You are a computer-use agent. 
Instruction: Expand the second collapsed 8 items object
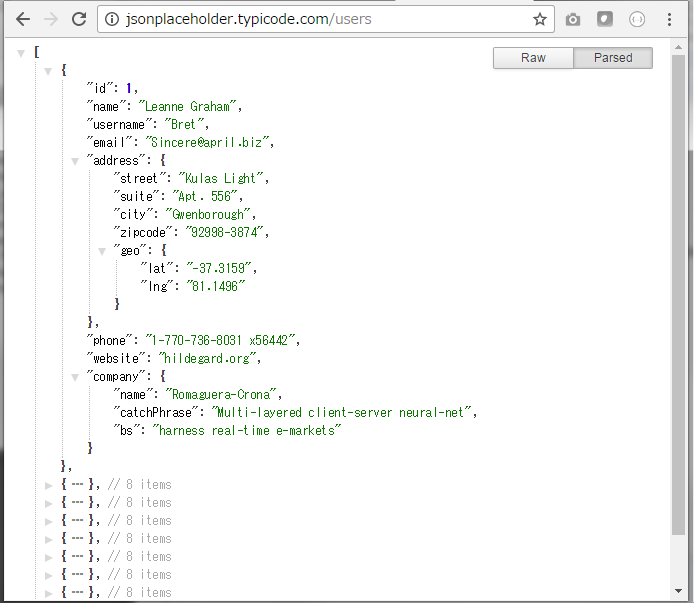tap(48, 503)
